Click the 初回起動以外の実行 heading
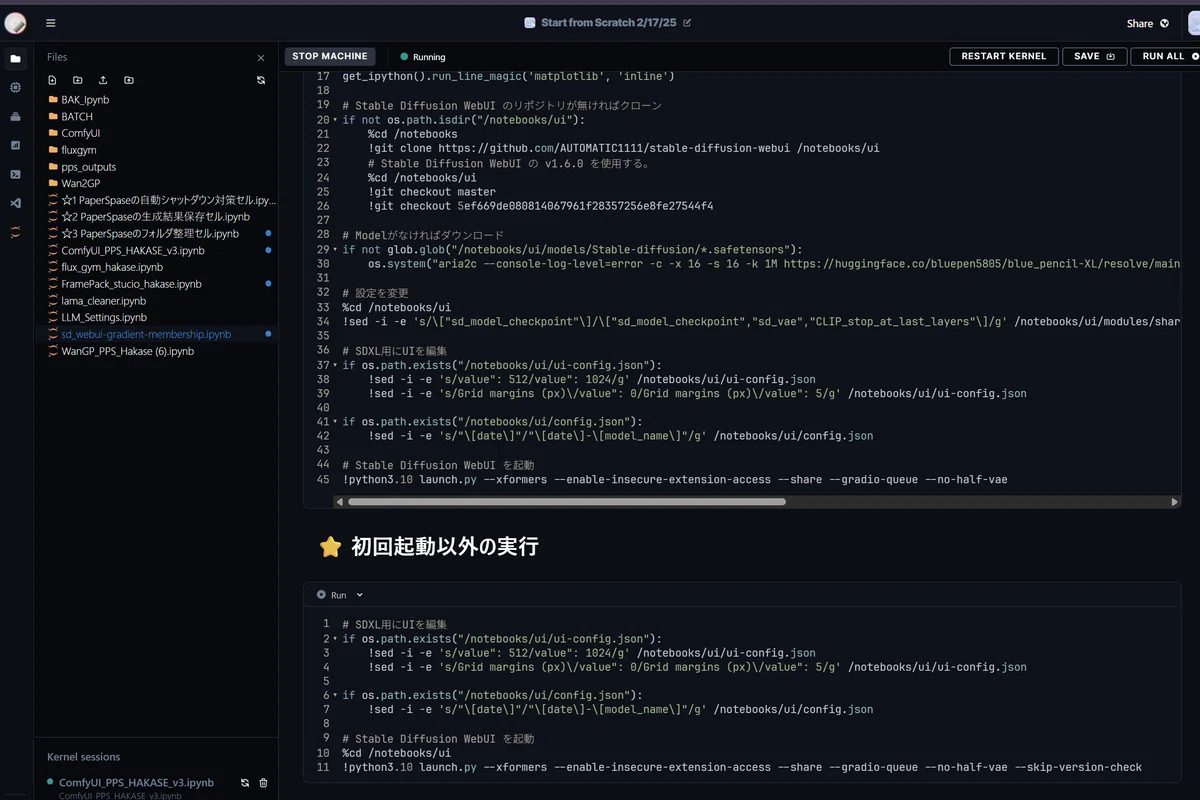 click(444, 546)
